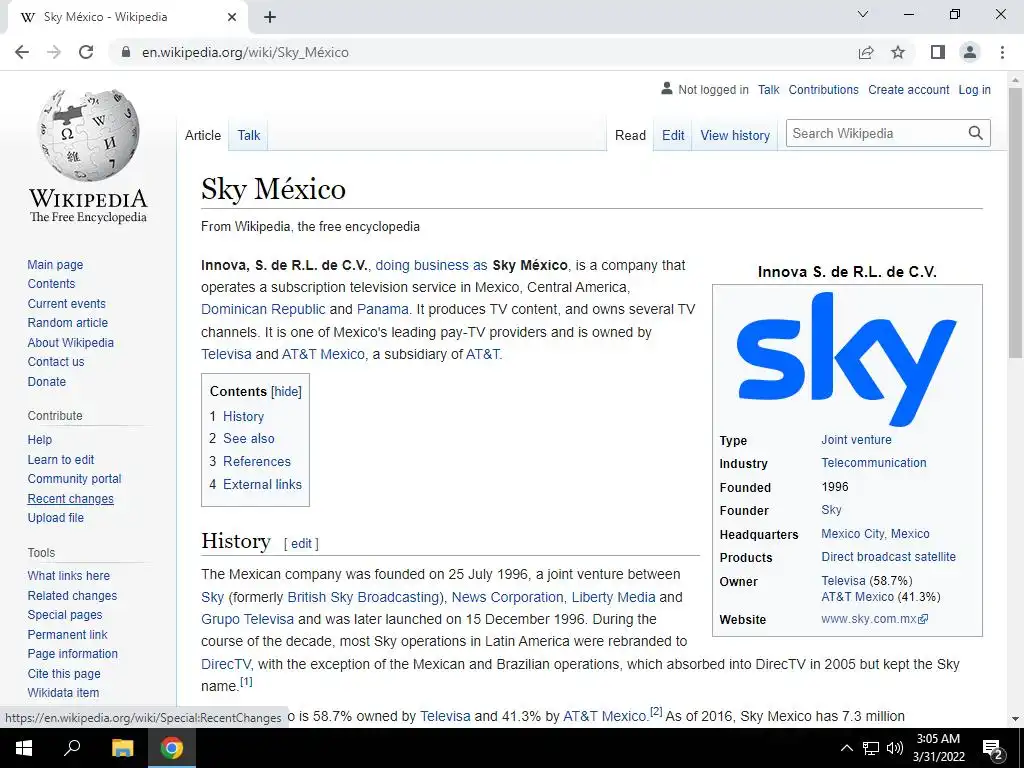
Task: Open the View history tab
Action: [735, 135]
